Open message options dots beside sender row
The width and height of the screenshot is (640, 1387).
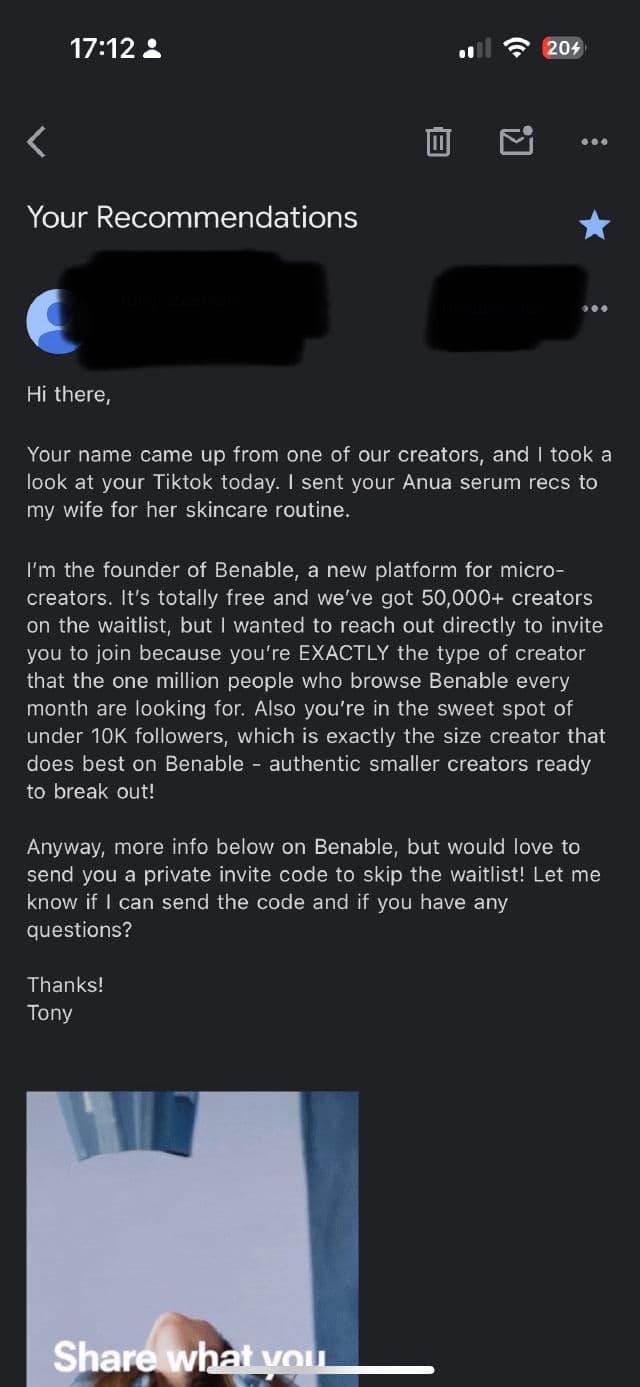click(x=595, y=308)
